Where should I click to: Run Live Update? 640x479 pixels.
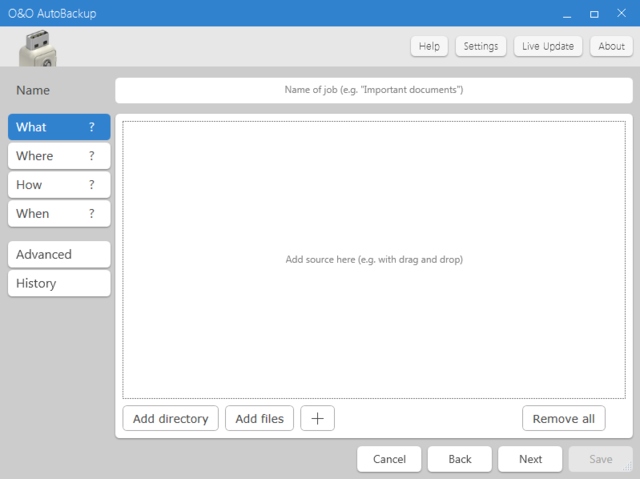(547, 46)
